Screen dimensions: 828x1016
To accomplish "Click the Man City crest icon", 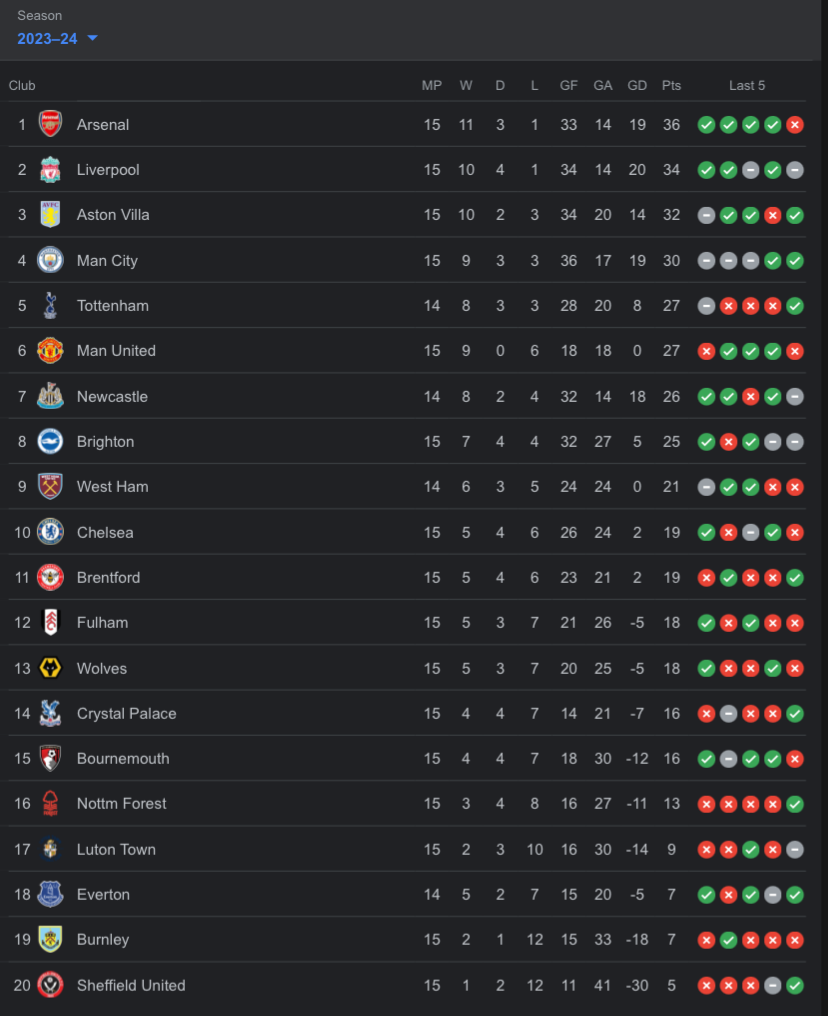I will [x=50, y=260].
